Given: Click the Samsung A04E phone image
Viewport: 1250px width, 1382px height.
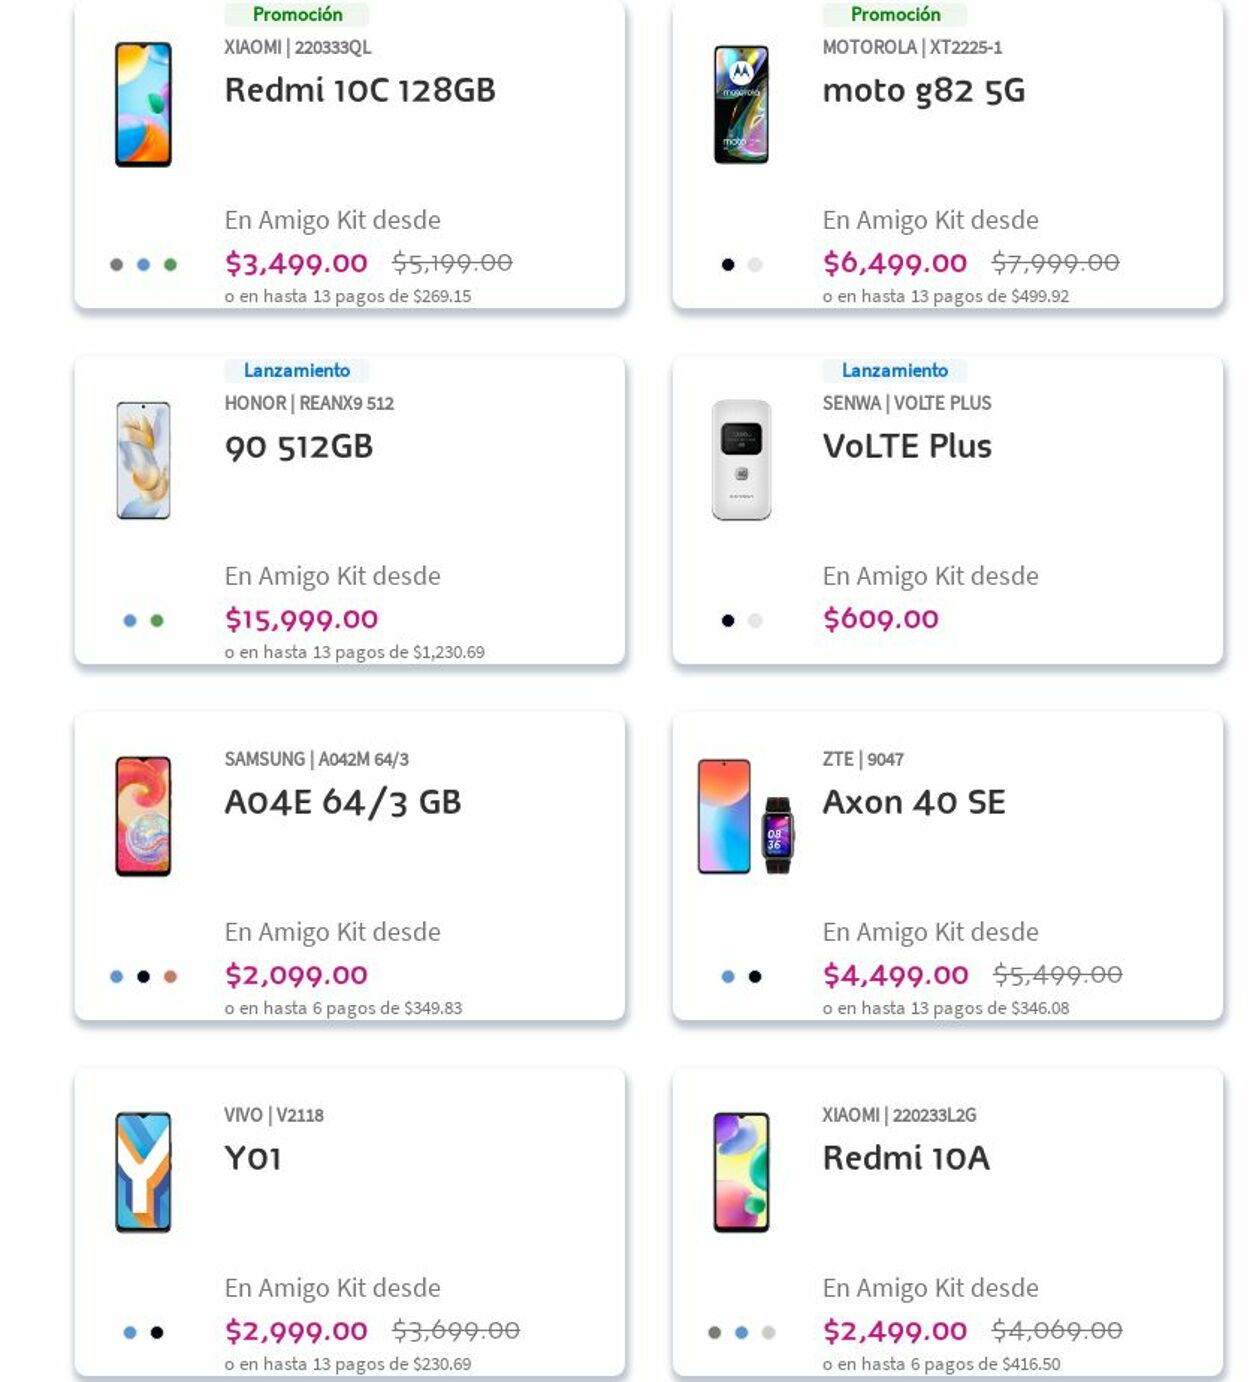Looking at the screenshot, I should (x=143, y=817).
